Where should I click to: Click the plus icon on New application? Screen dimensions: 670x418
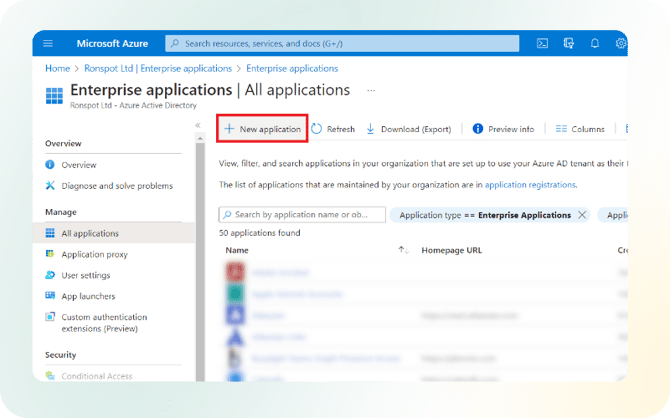[229, 129]
